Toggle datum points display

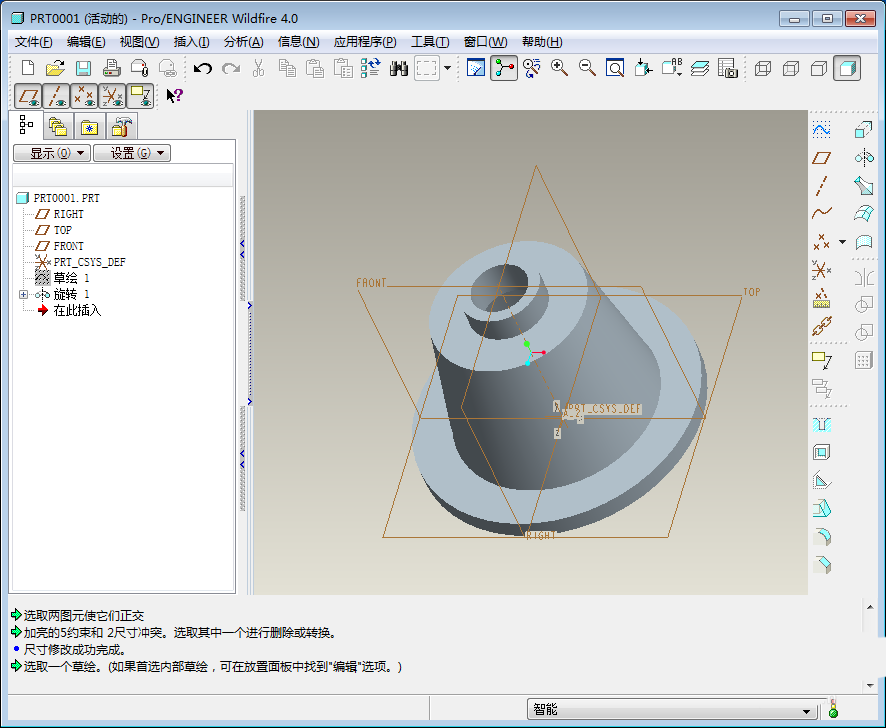84,96
